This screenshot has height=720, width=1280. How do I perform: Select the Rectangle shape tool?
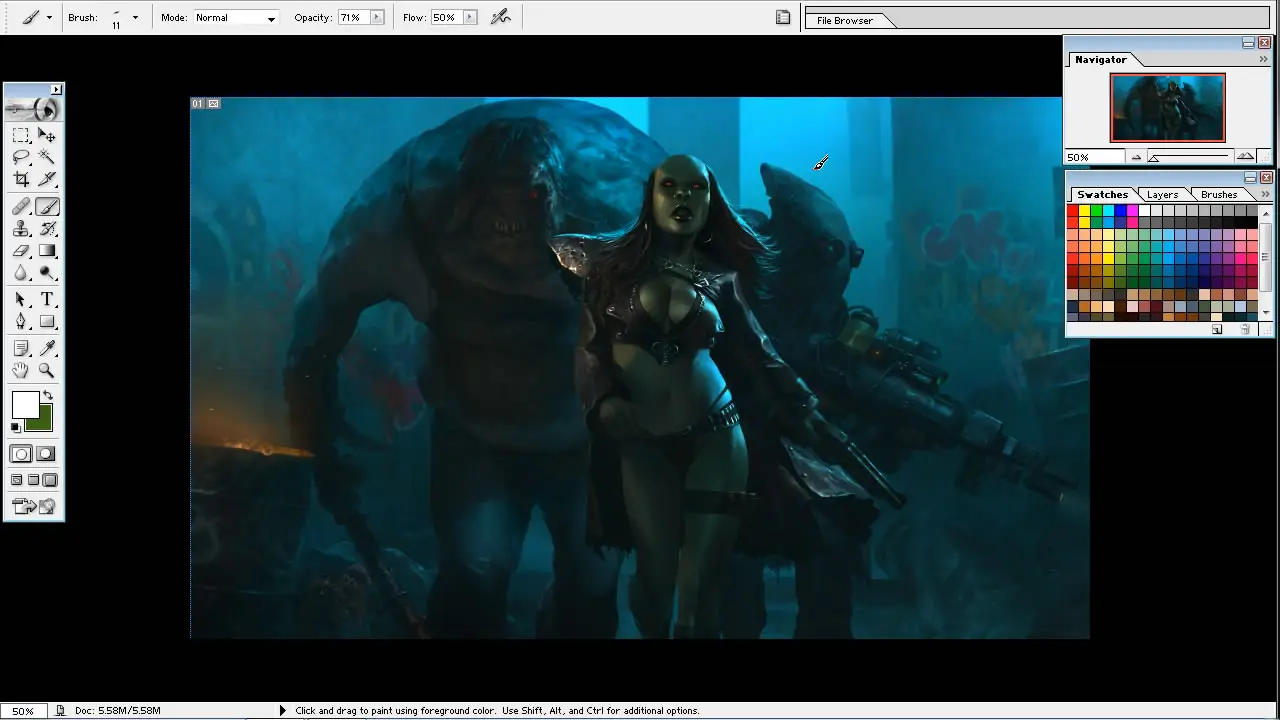tap(47, 322)
